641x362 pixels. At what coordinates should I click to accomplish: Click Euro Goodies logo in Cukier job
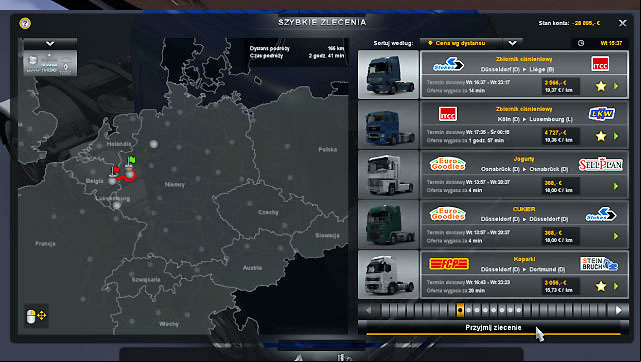click(x=448, y=214)
